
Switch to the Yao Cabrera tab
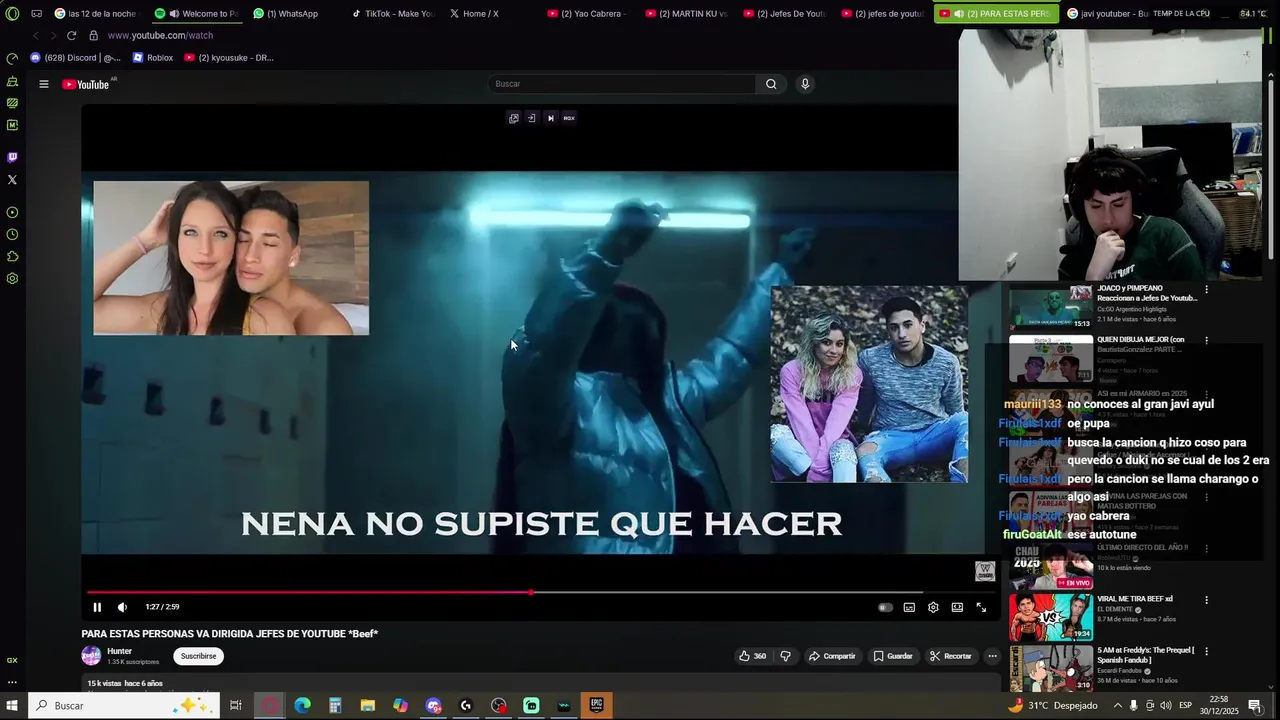tap(586, 13)
